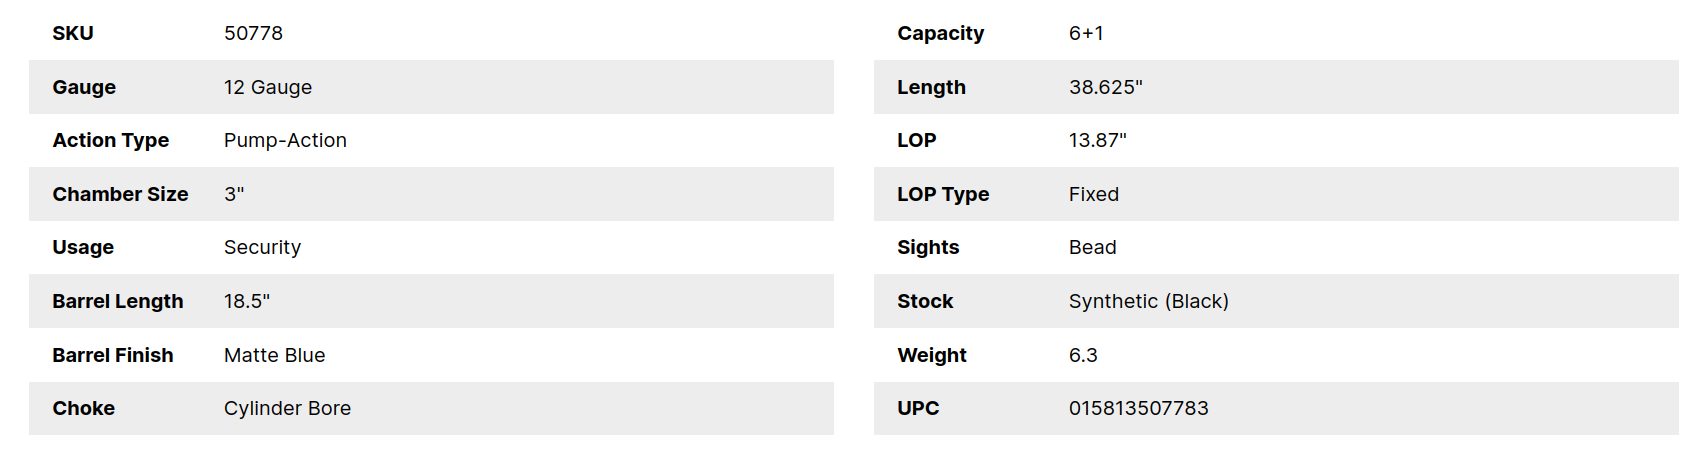Click the Capacity 6+1 value

(1086, 33)
